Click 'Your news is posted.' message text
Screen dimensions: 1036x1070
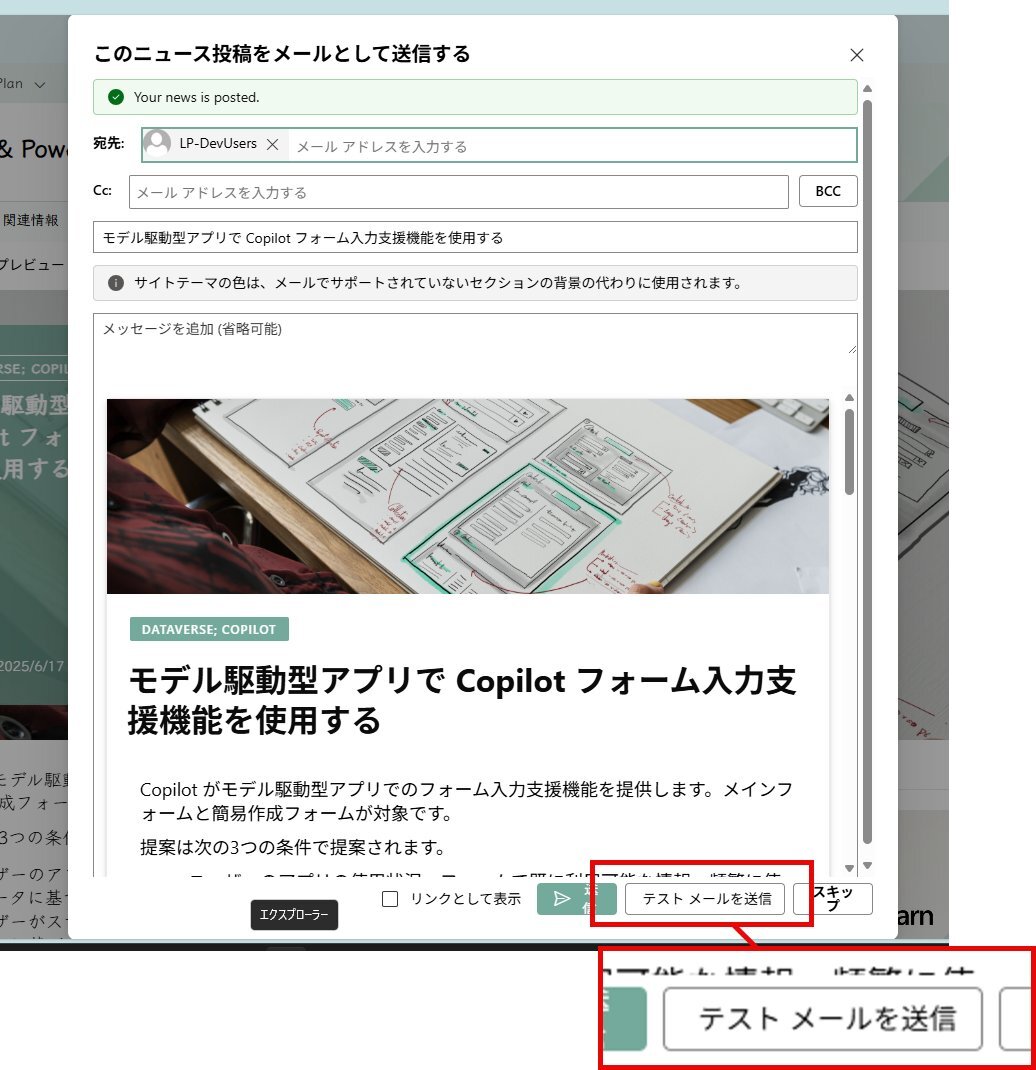click(x=197, y=97)
